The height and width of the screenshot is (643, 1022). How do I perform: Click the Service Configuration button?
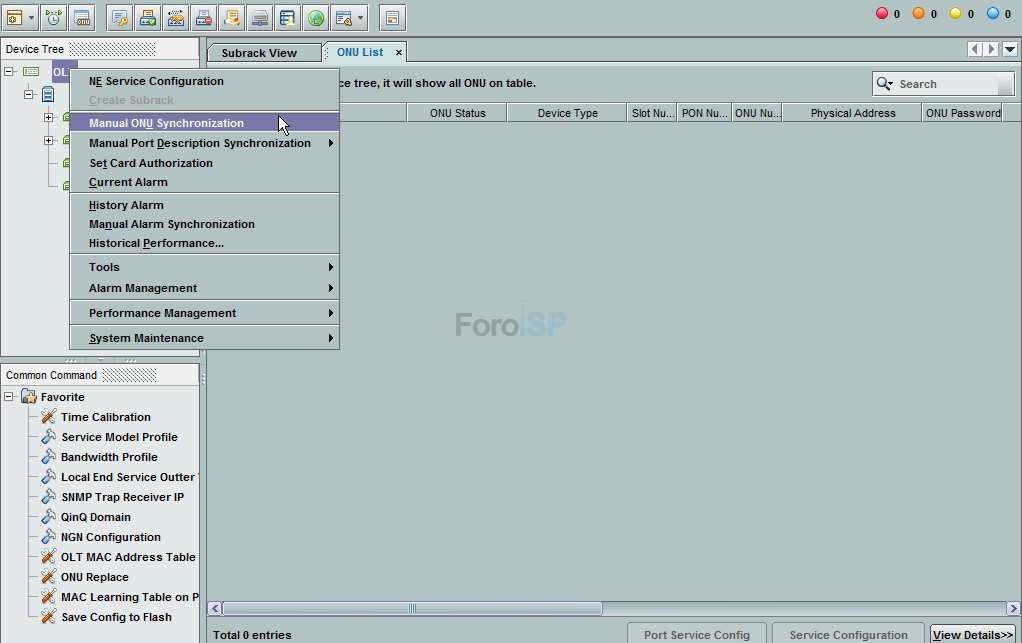click(848, 635)
